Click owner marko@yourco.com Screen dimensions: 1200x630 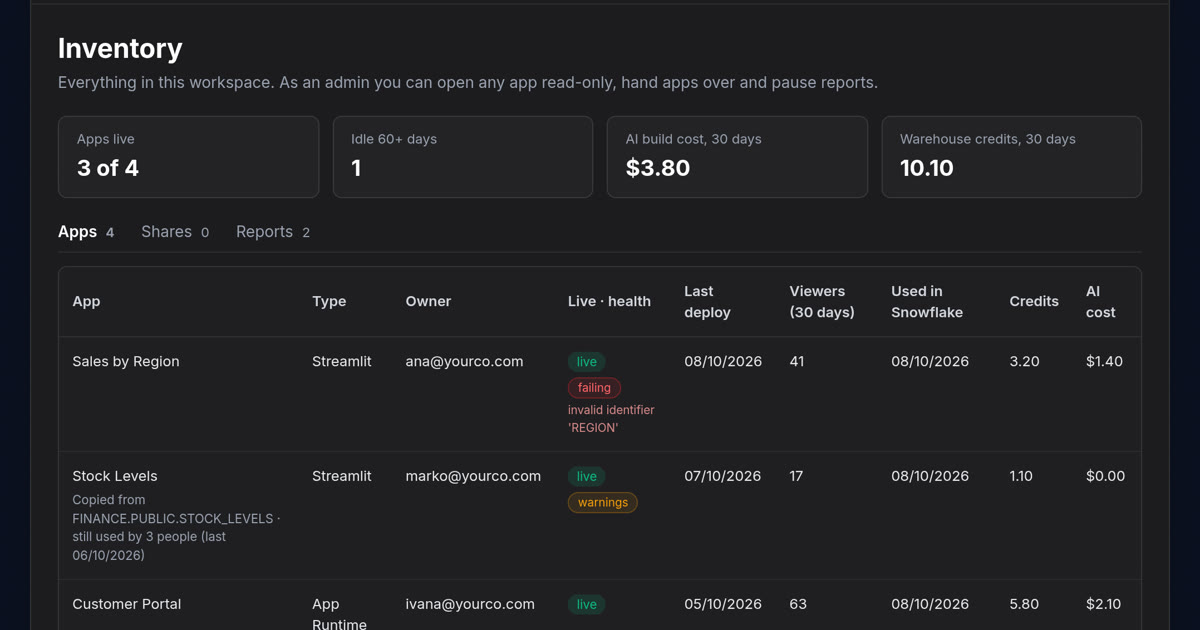point(473,477)
